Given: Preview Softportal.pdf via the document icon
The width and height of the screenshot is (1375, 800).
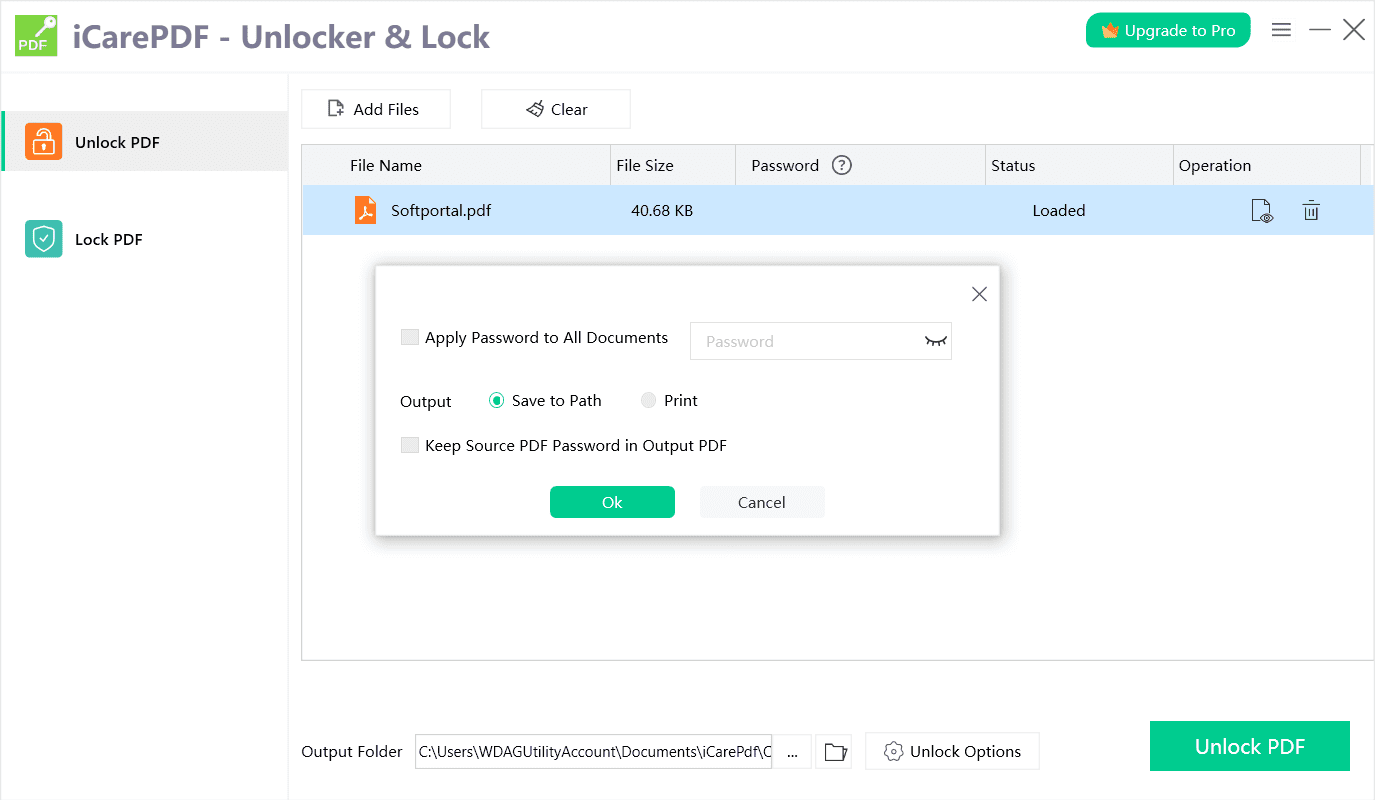Looking at the screenshot, I should [x=1261, y=210].
